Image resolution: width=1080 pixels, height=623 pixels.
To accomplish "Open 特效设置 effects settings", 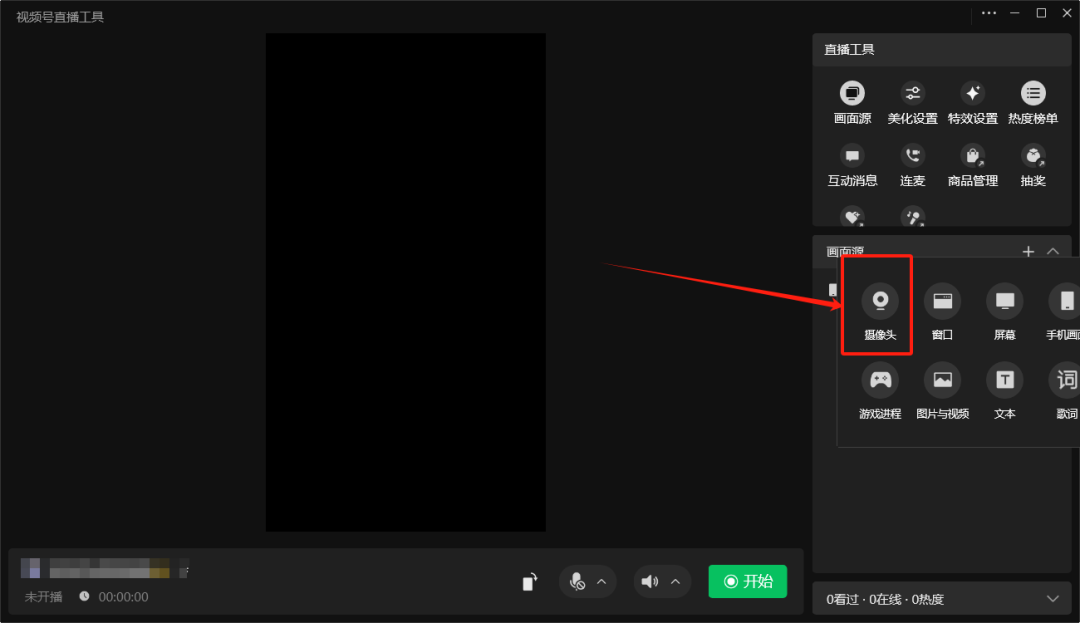I will (972, 94).
